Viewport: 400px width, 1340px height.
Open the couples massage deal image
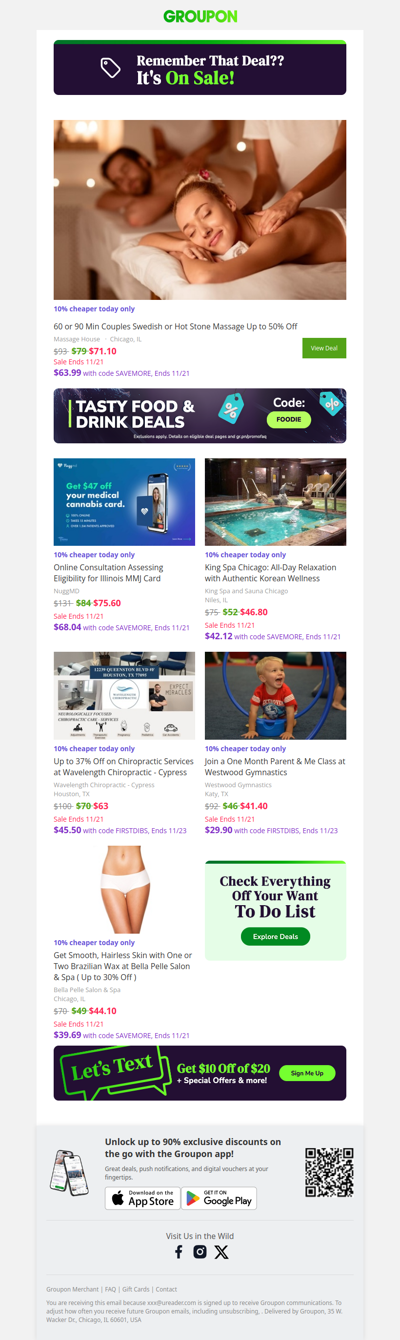(200, 210)
